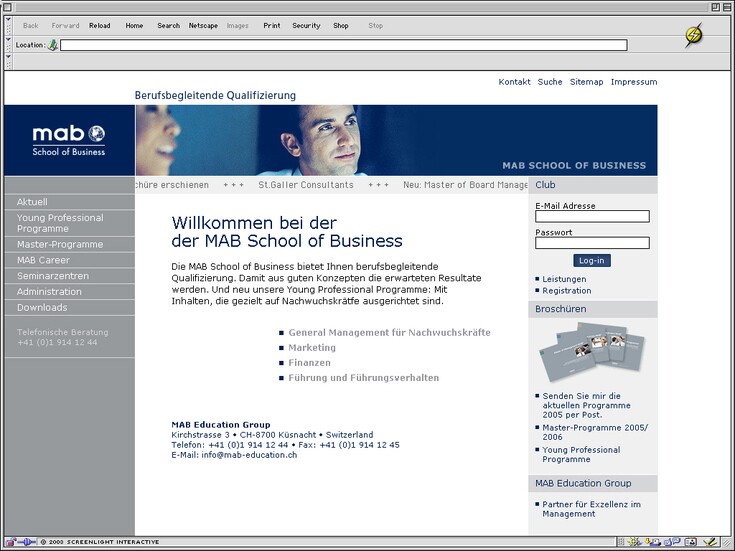This screenshot has height=551, width=735.
Task: Click the Broschüren section header
Action: pyautogui.click(x=592, y=309)
